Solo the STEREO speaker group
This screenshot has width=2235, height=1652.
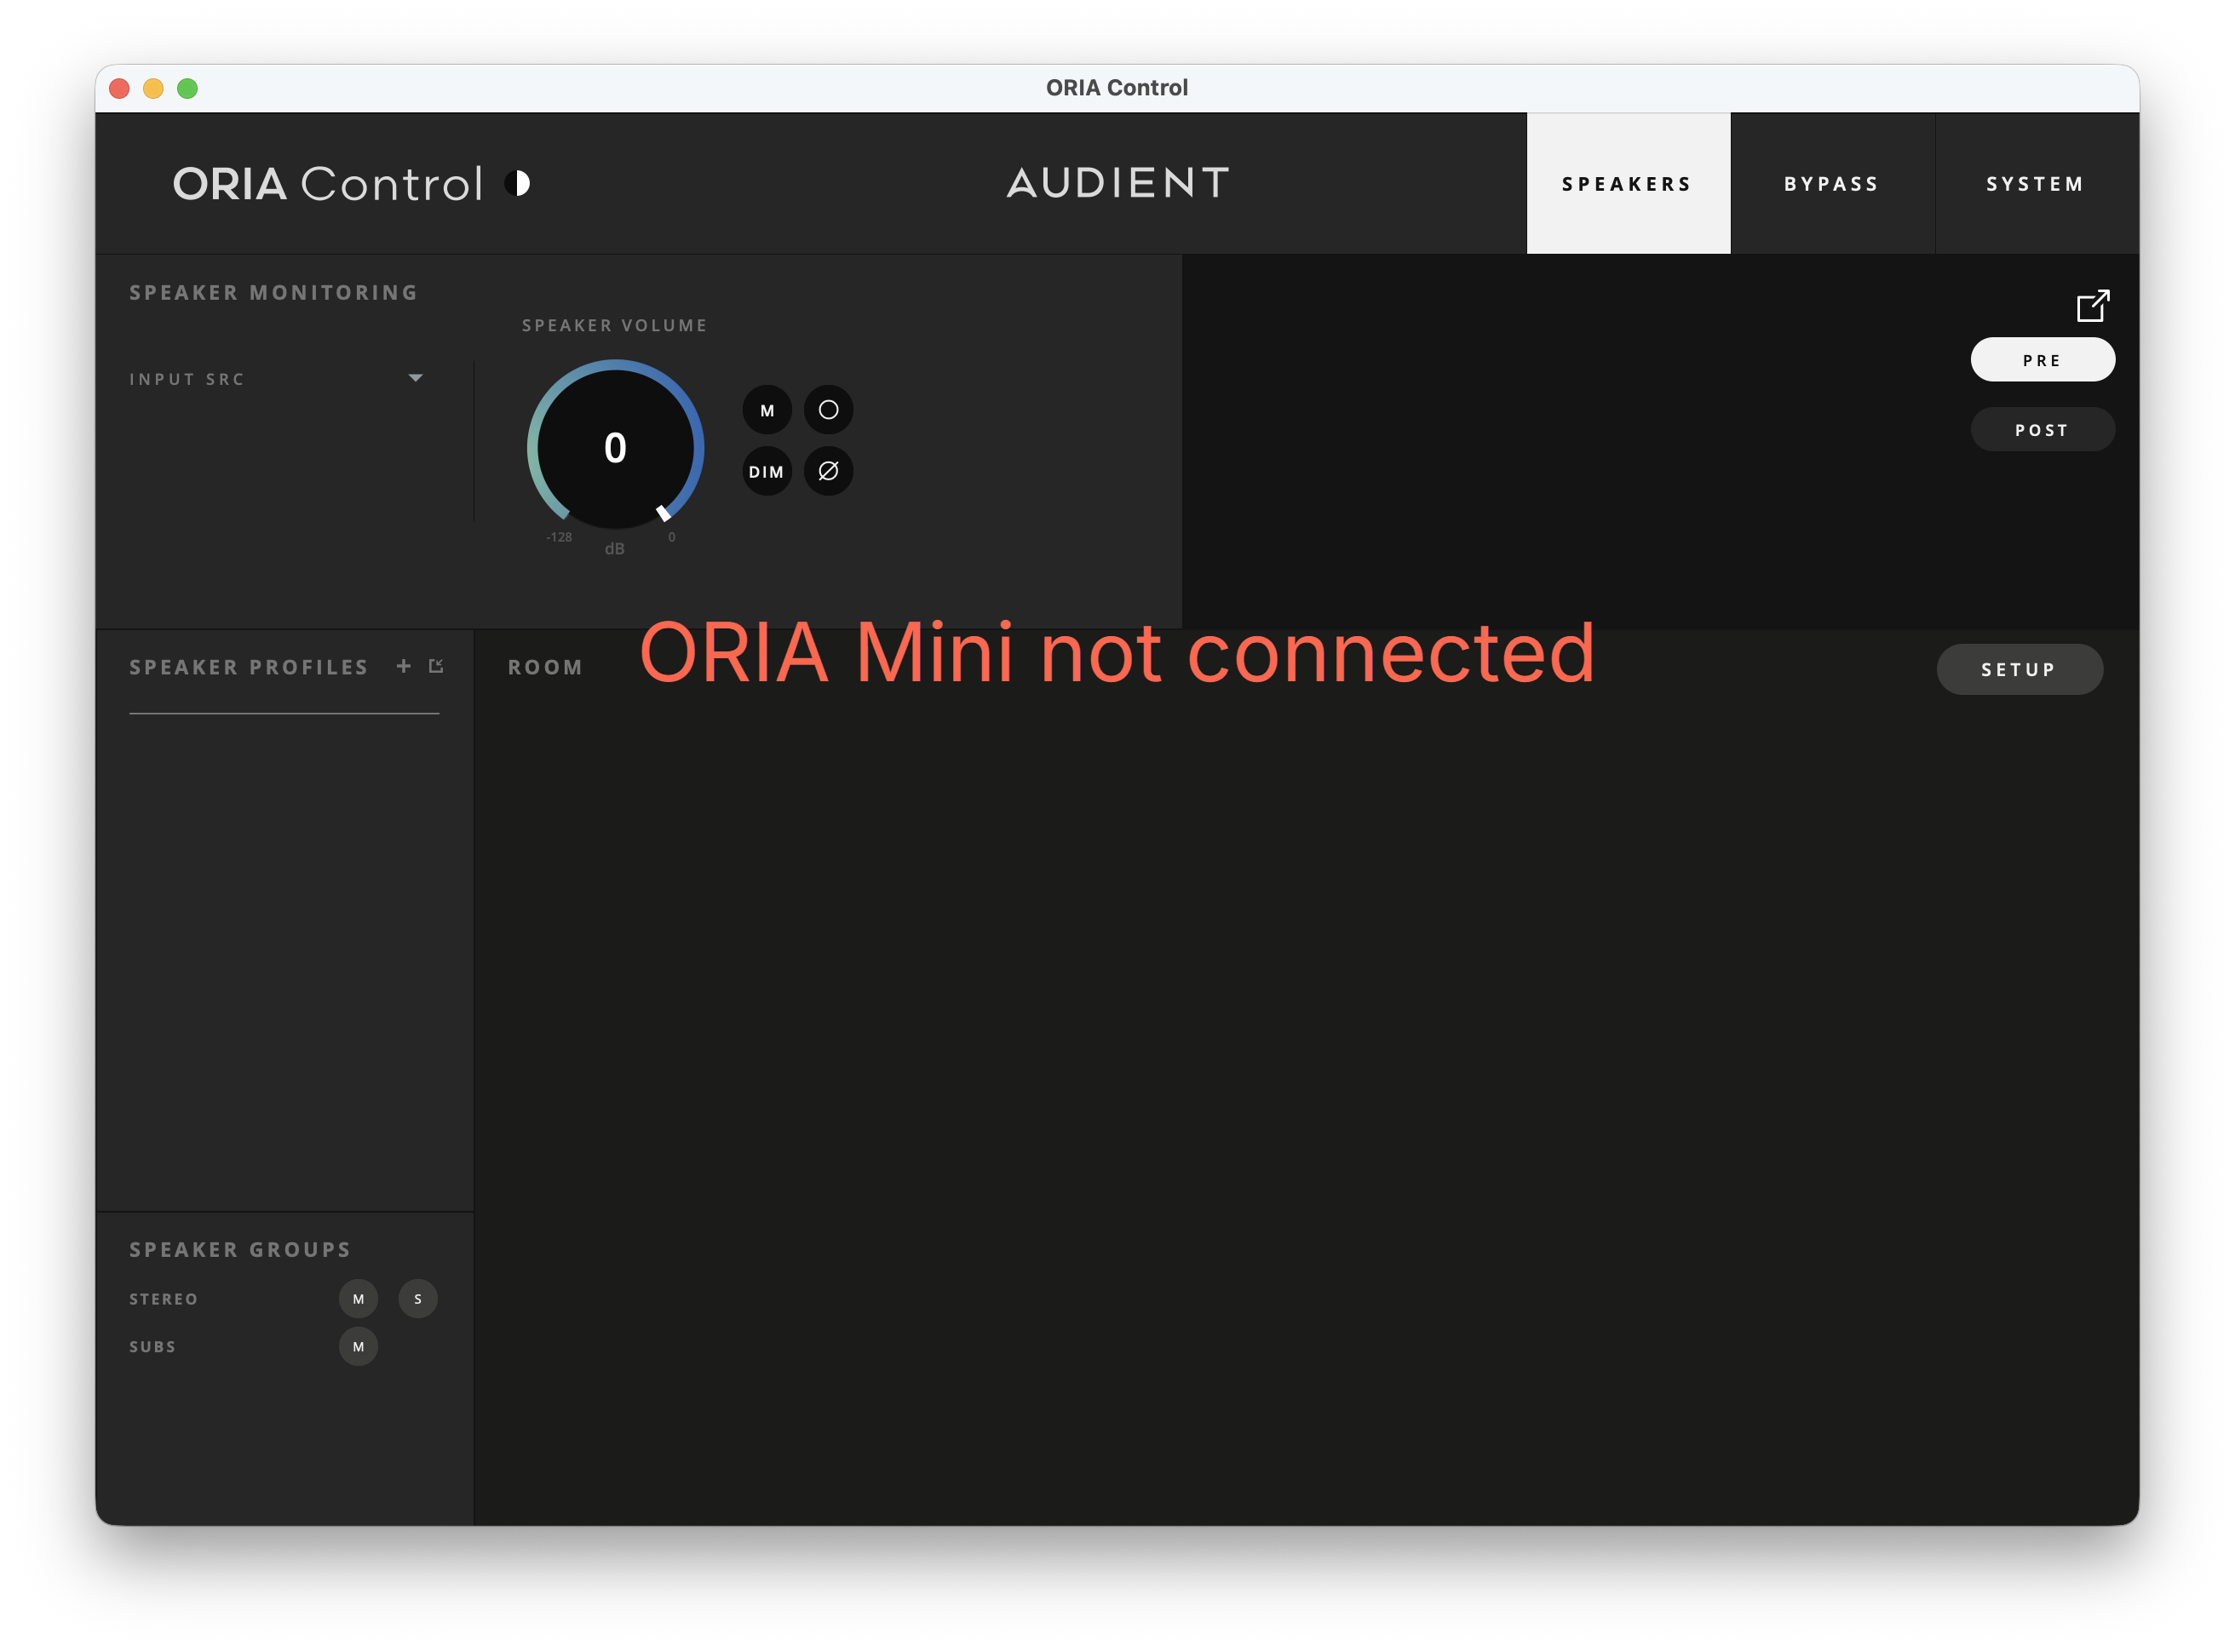[x=418, y=1299]
